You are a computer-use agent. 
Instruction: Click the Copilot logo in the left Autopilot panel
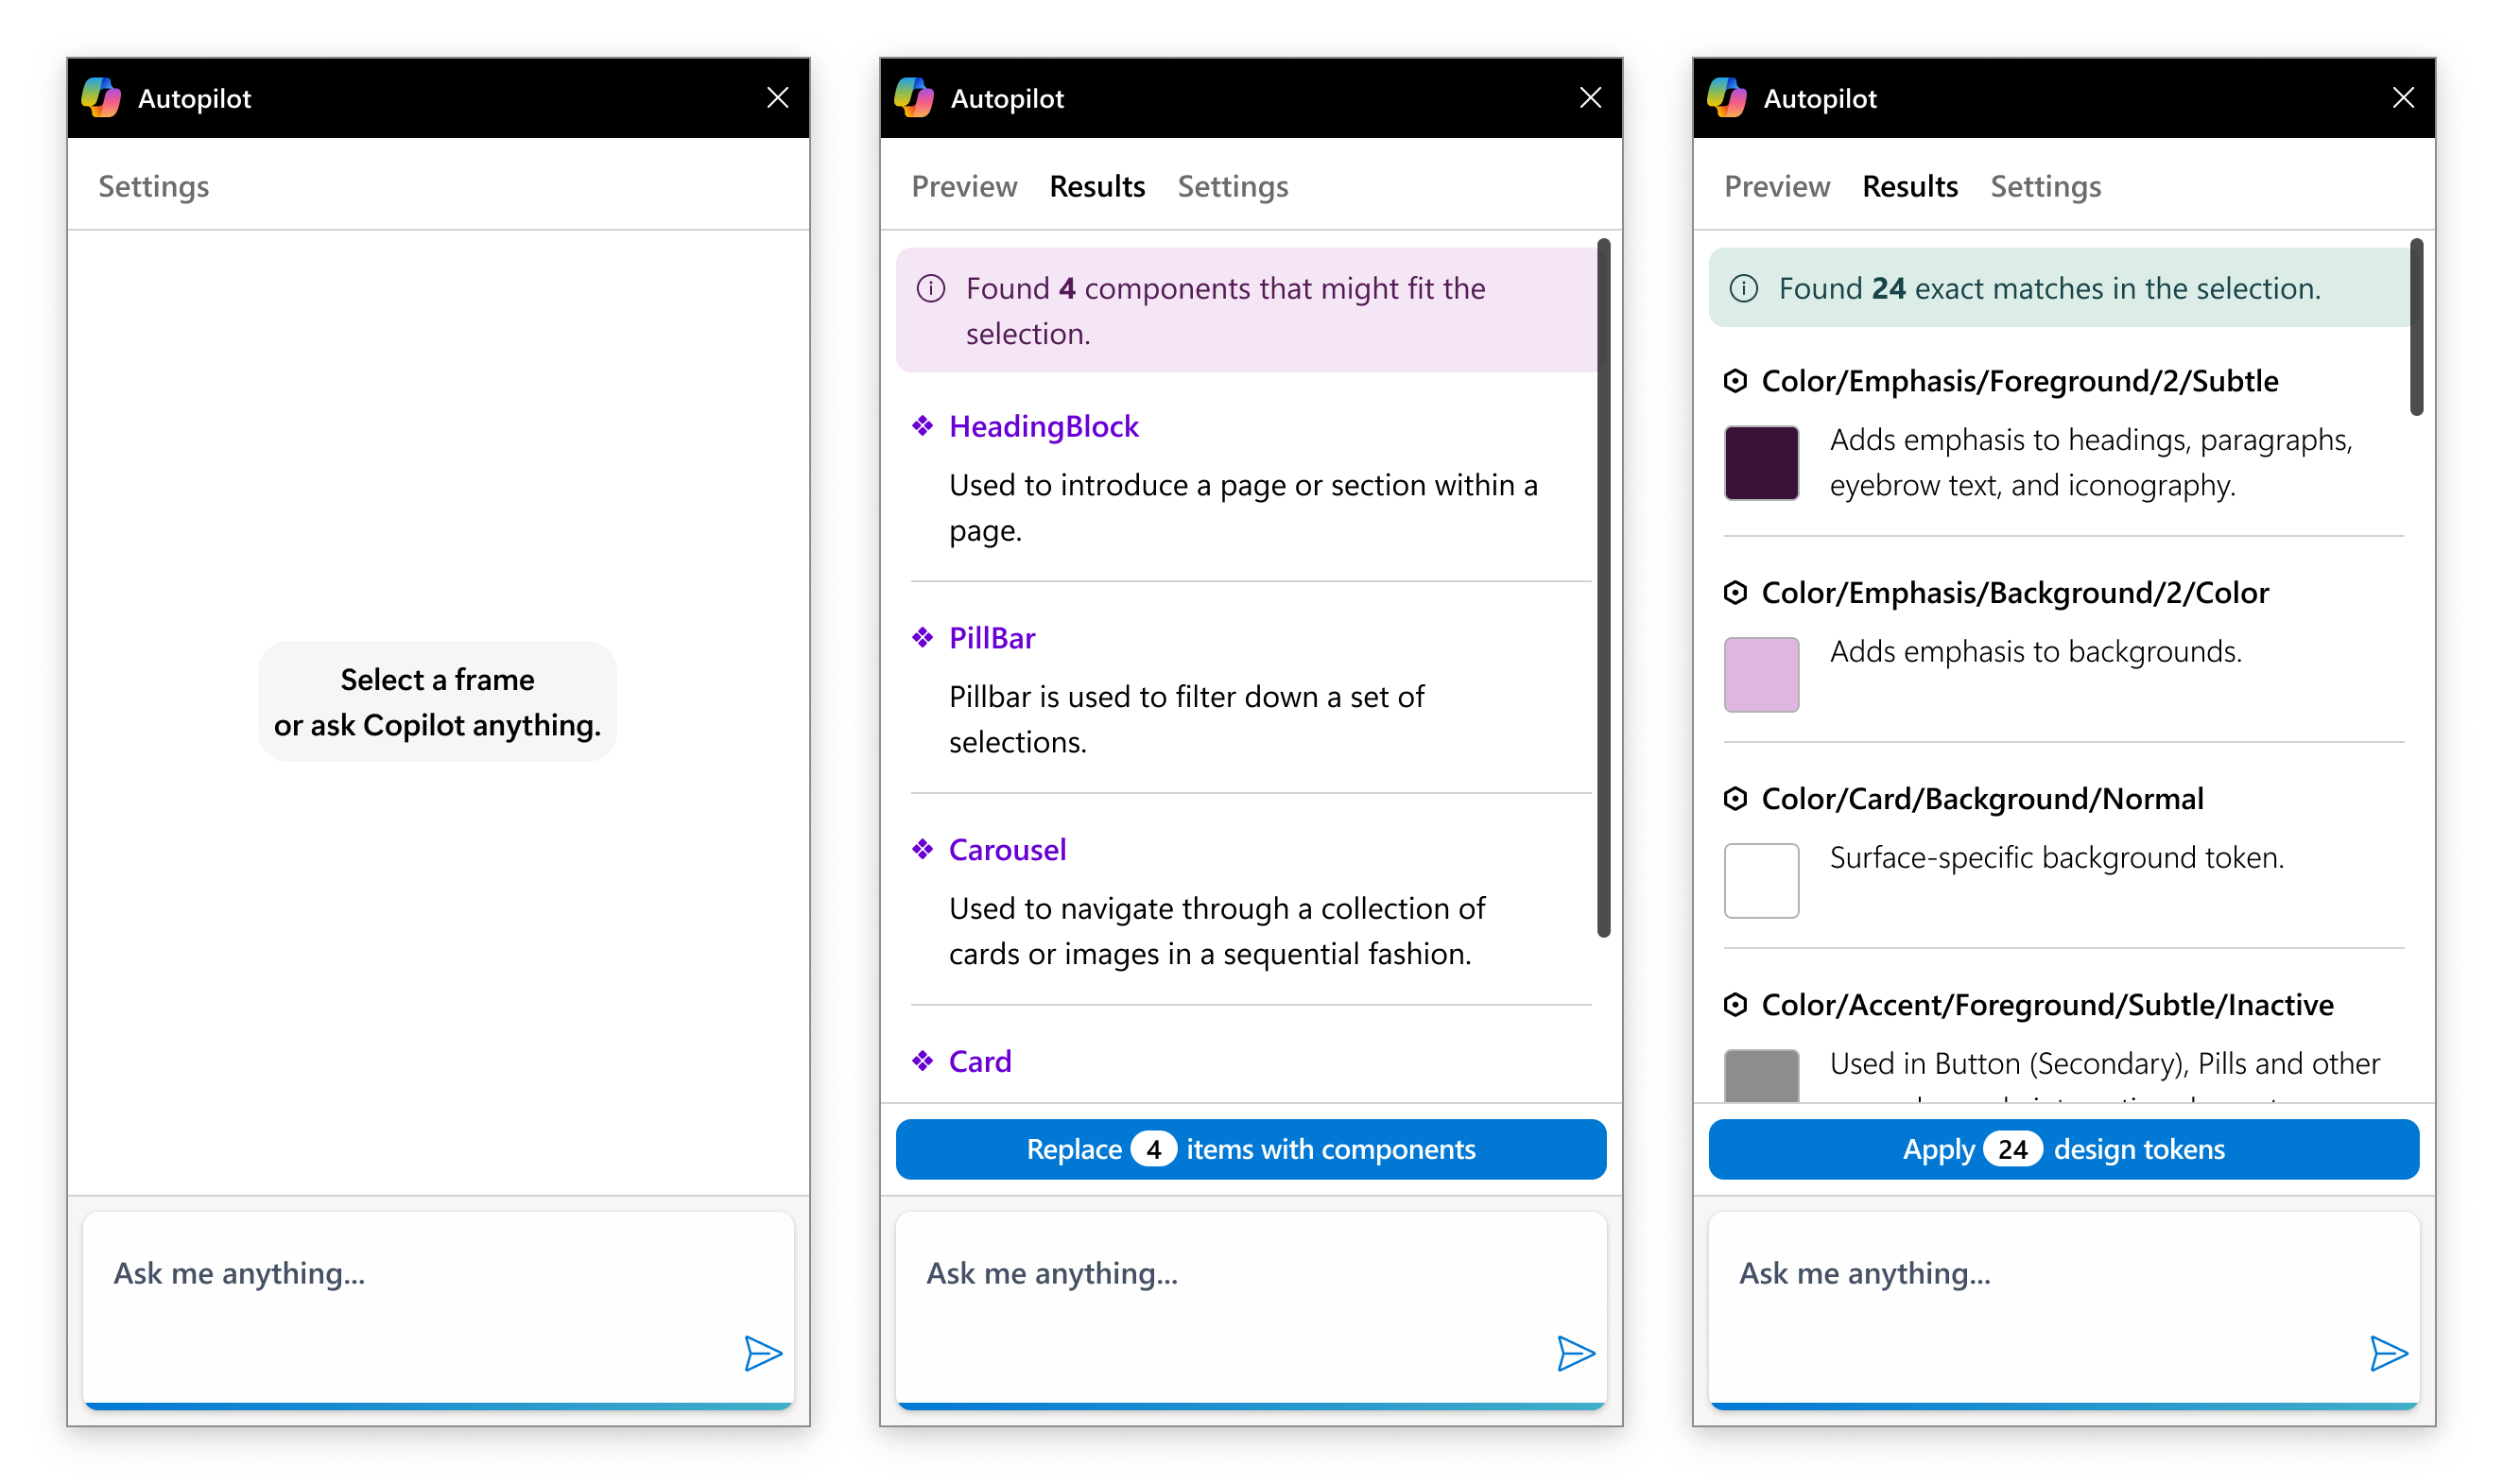coord(101,98)
